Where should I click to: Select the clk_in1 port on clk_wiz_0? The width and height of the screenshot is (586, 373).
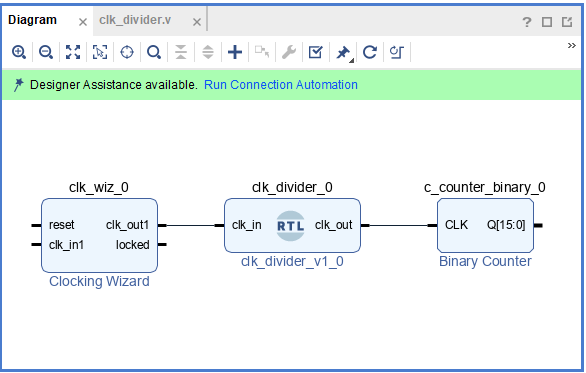pos(66,245)
